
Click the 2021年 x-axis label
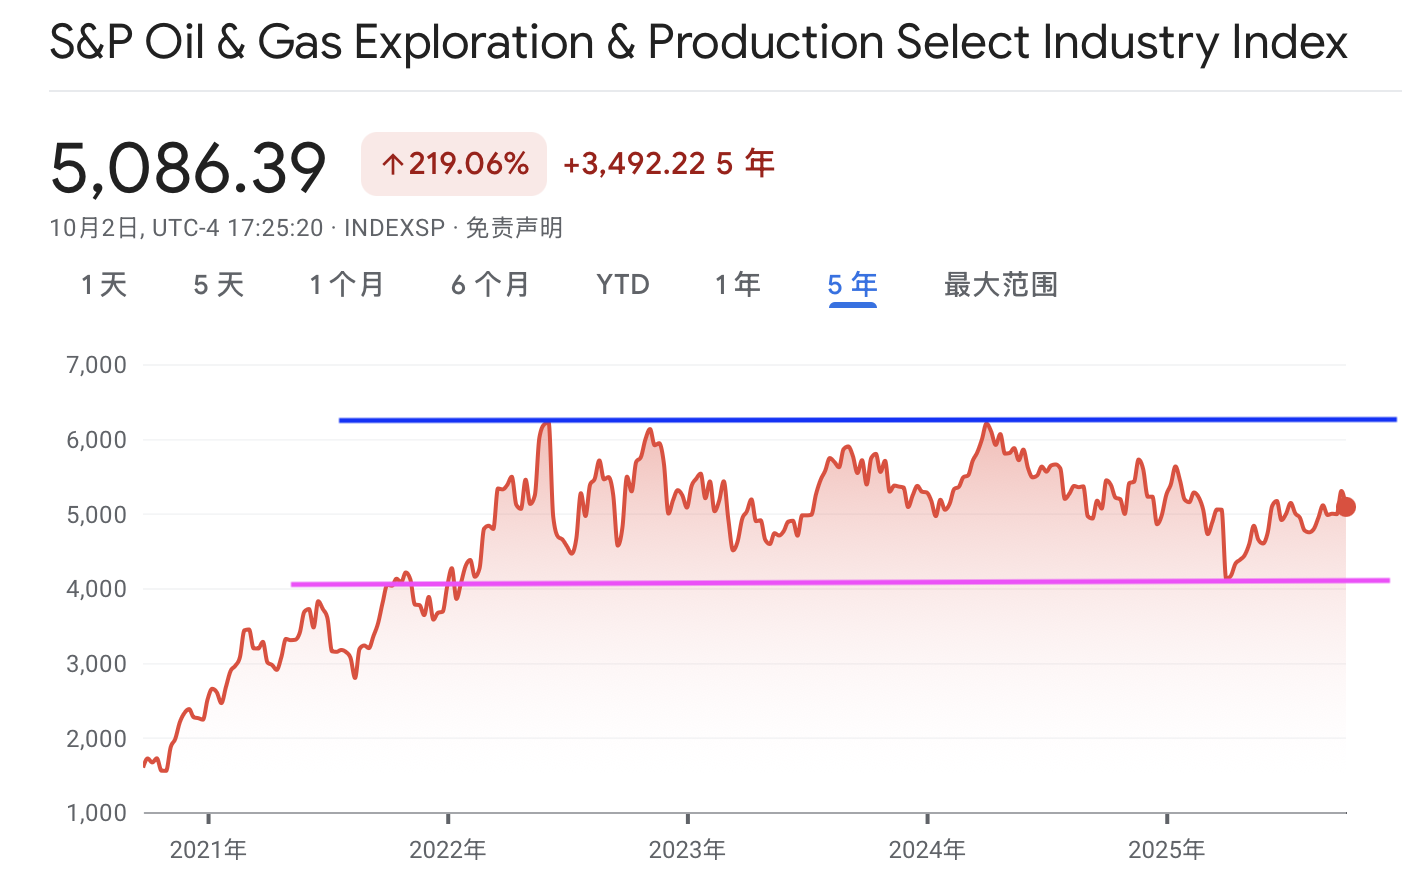pyautogui.click(x=208, y=850)
